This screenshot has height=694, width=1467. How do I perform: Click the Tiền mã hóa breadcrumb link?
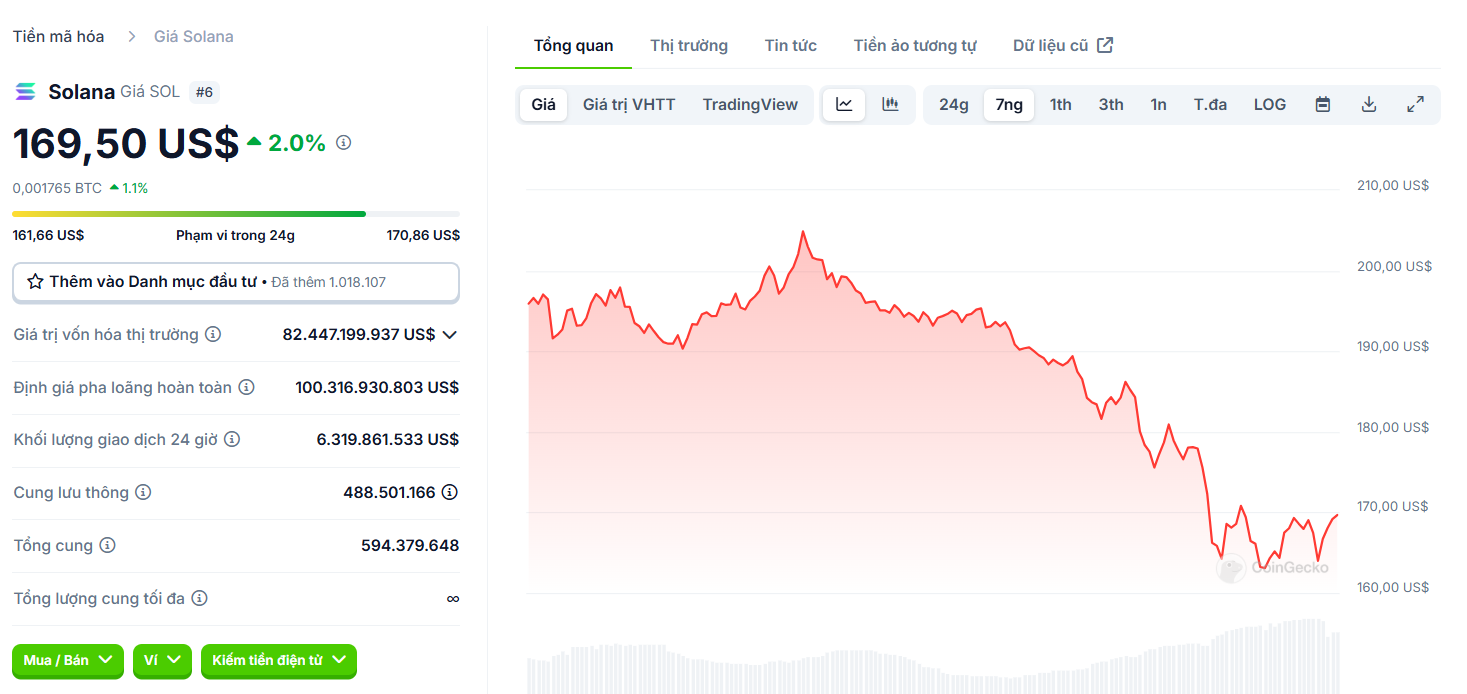(x=57, y=35)
